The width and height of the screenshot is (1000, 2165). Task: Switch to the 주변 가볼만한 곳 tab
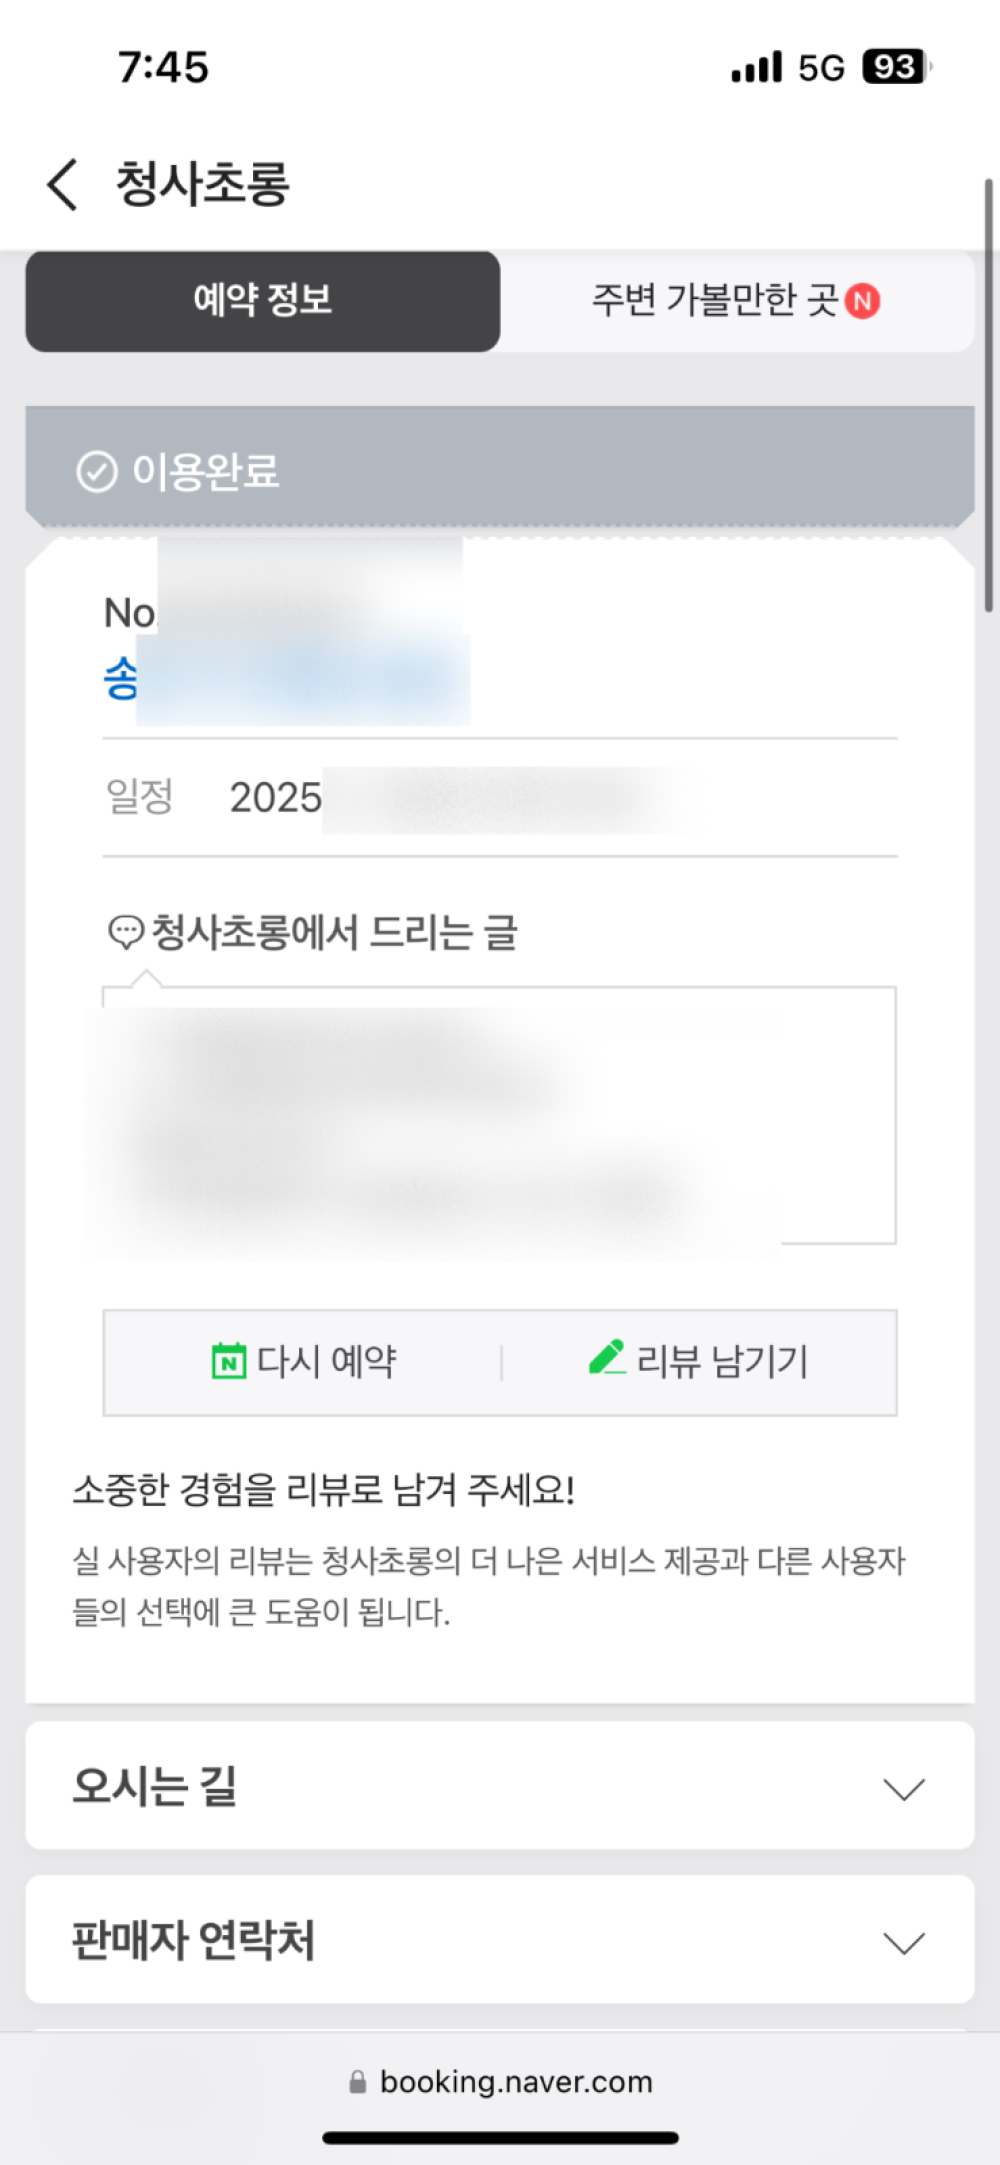tap(715, 301)
